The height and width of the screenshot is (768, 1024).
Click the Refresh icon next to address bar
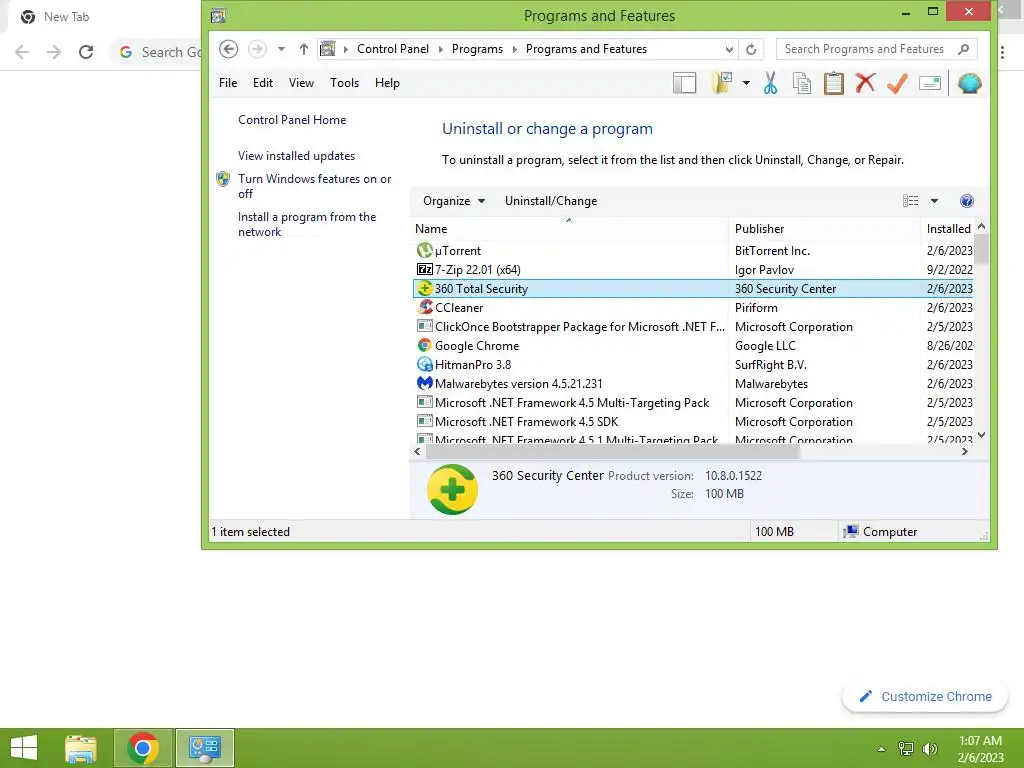pos(751,49)
